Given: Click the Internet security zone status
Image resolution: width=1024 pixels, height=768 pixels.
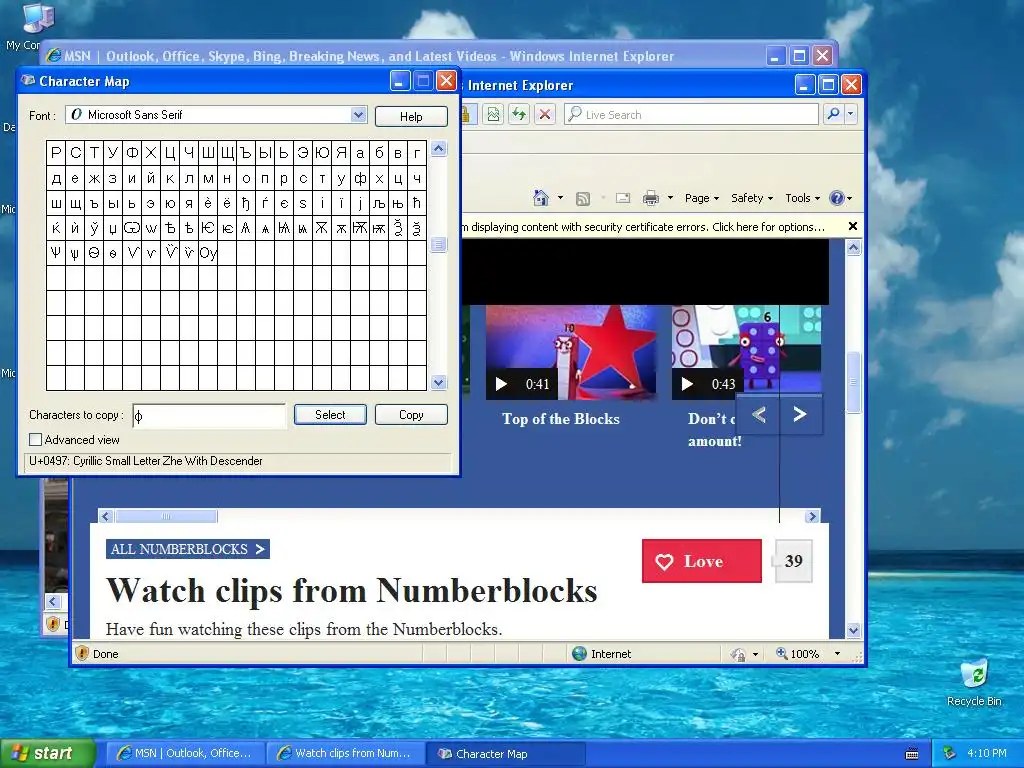Looking at the screenshot, I should click(x=601, y=654).
